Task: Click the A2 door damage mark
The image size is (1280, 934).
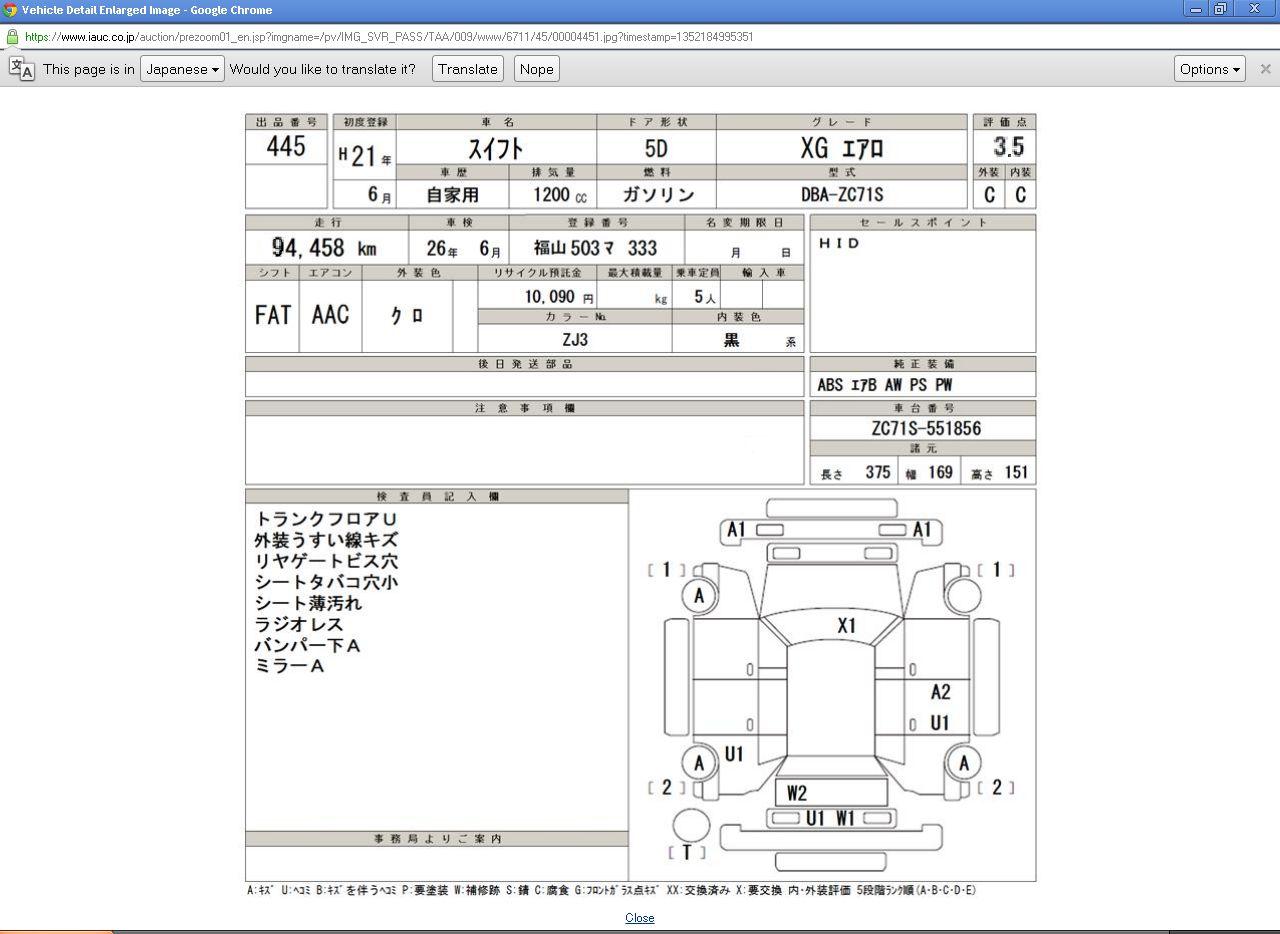Action: [x=940, y=692]
